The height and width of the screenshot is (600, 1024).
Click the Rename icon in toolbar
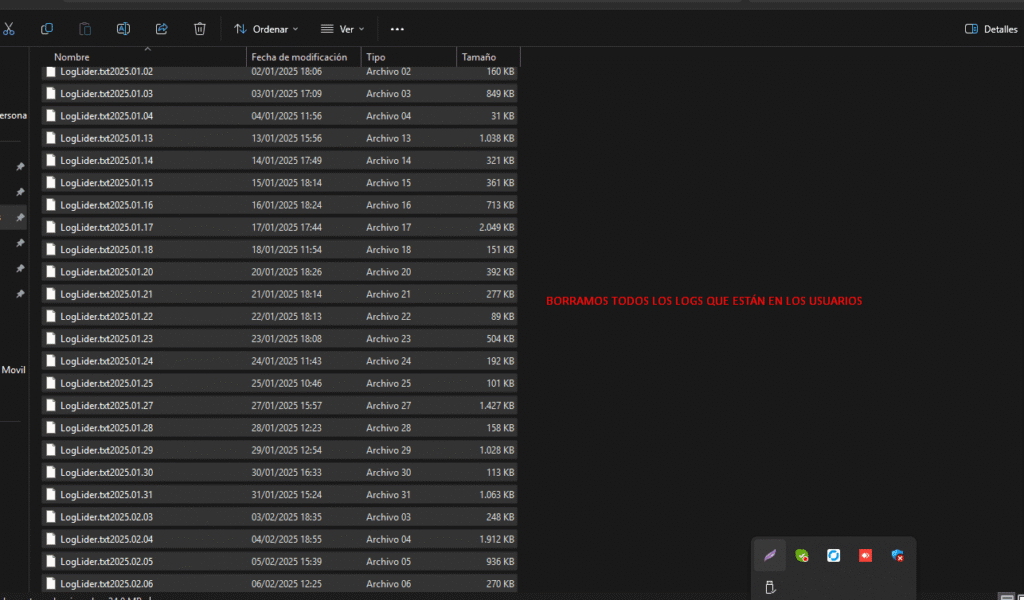(124, 29)
